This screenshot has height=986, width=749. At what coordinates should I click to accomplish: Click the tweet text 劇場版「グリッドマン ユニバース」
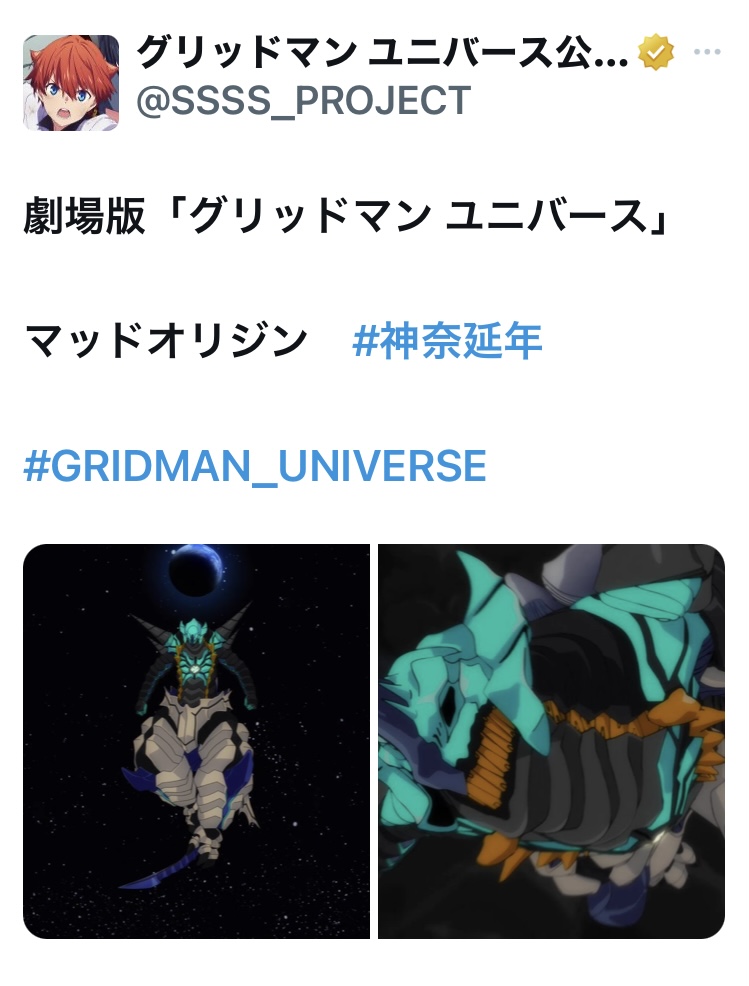pos(346,216)
